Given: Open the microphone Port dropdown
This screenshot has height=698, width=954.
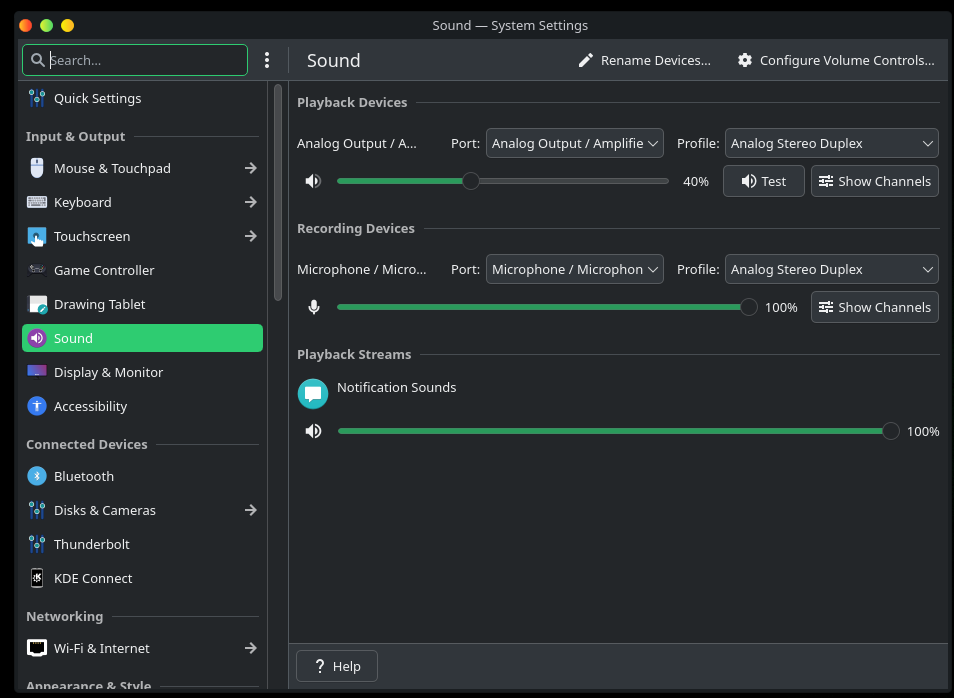Looking at the screenshot, I should coord(575,269).
